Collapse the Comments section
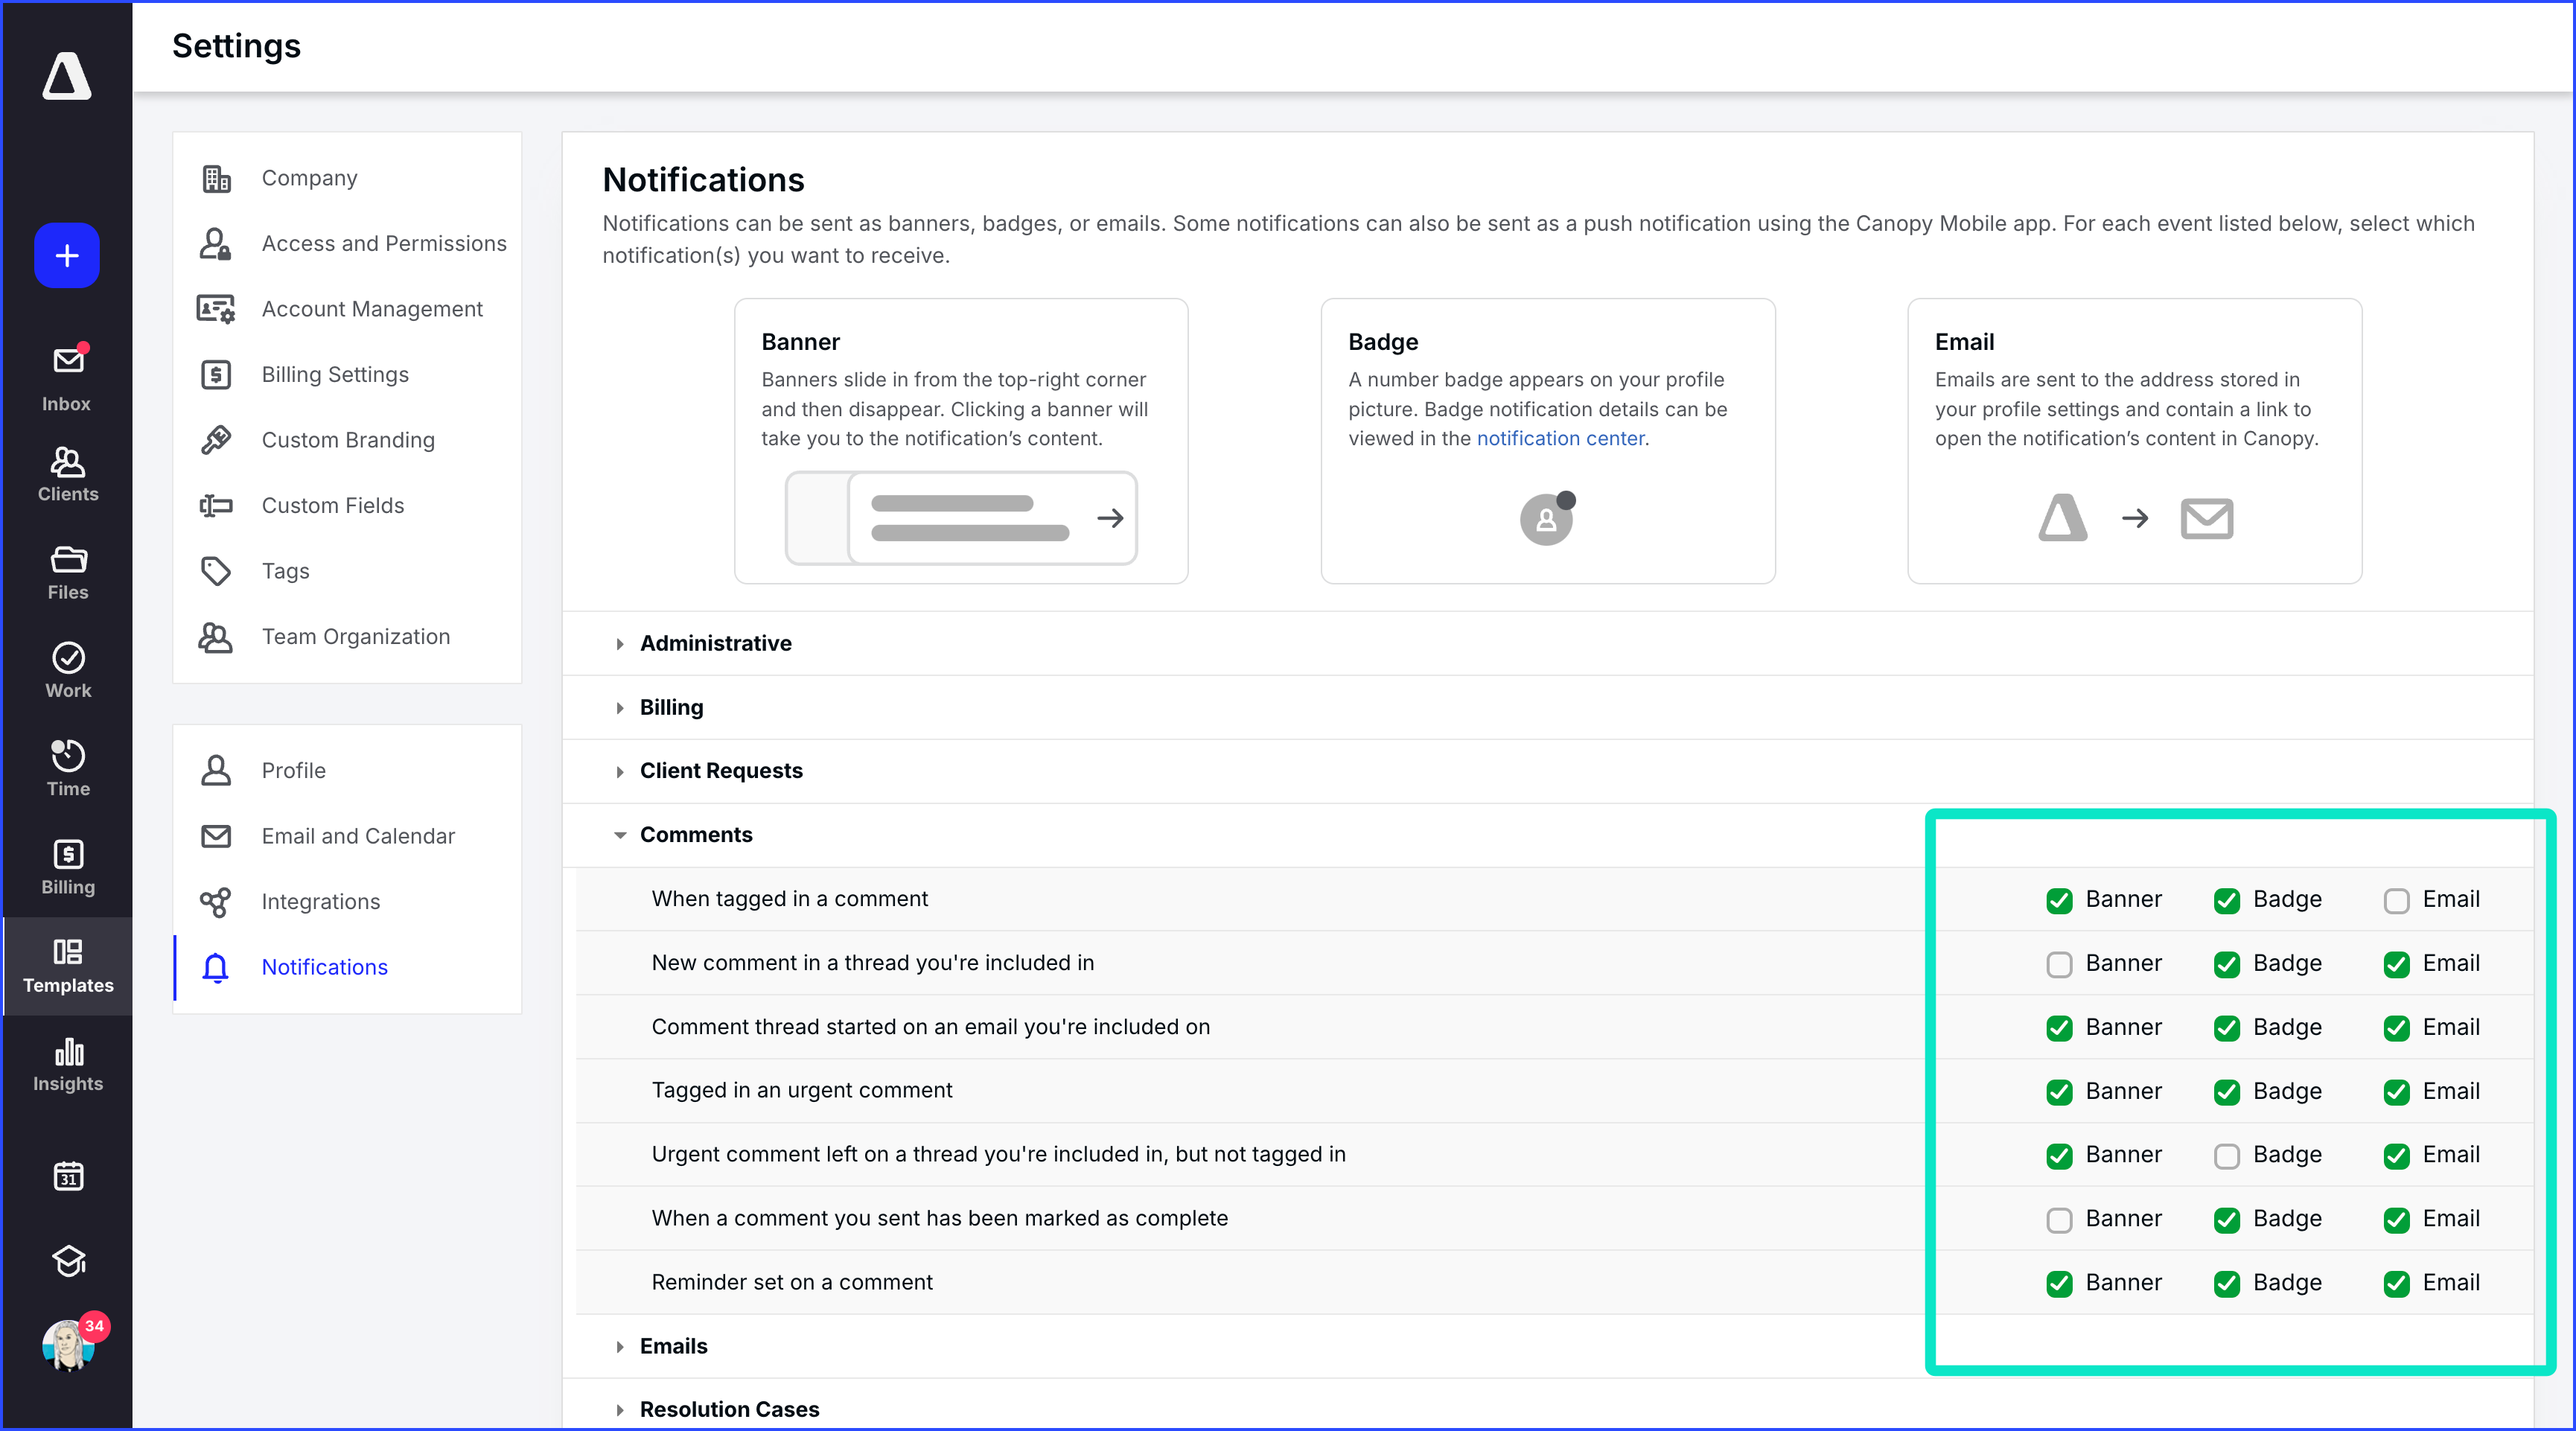Screen dimensions: 2576x1431 (695, 835)
